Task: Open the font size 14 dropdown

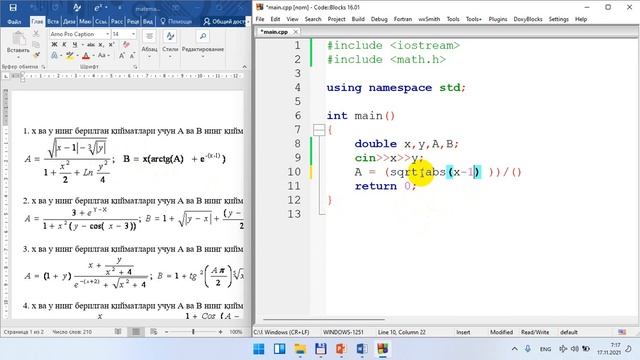Action: pos(133,34)
